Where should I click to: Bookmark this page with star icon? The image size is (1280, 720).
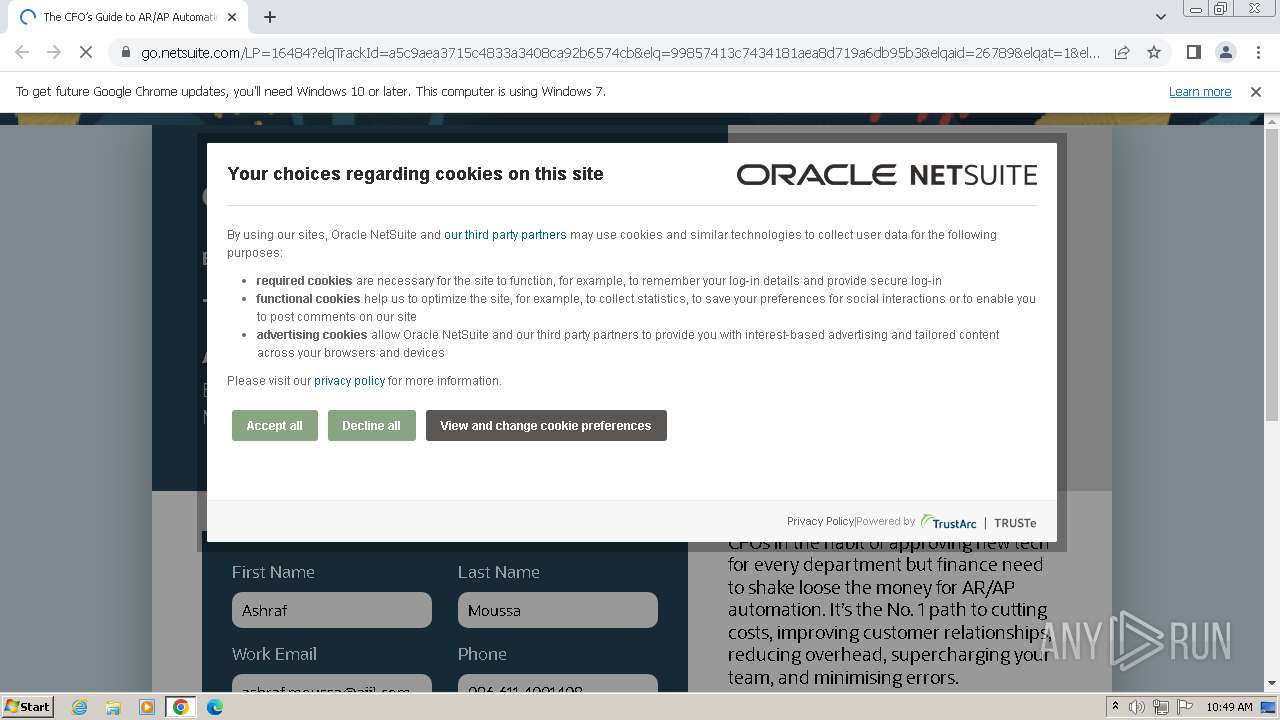(x=1154, y=52)
